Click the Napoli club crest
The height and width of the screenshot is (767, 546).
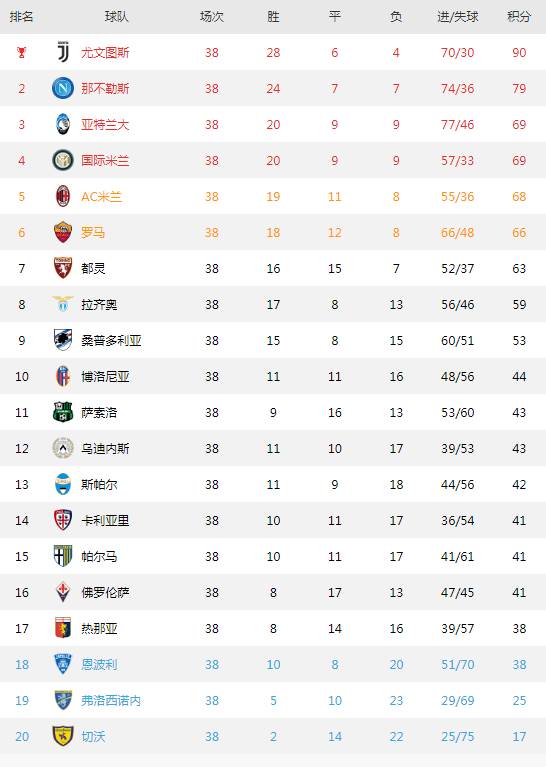point(63,89)
